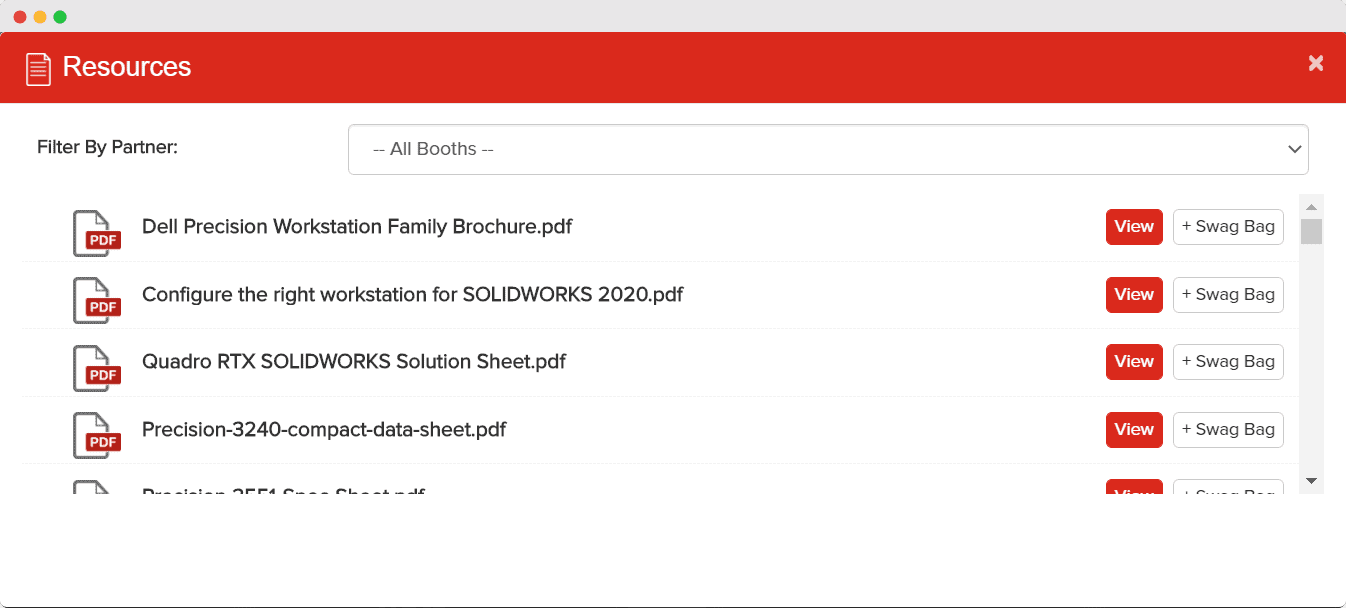This screenshot has height=608, width=1346.
Task: Add the Dell Precision brochure to Swag Bag
Action: click(x=1228, y=226)
